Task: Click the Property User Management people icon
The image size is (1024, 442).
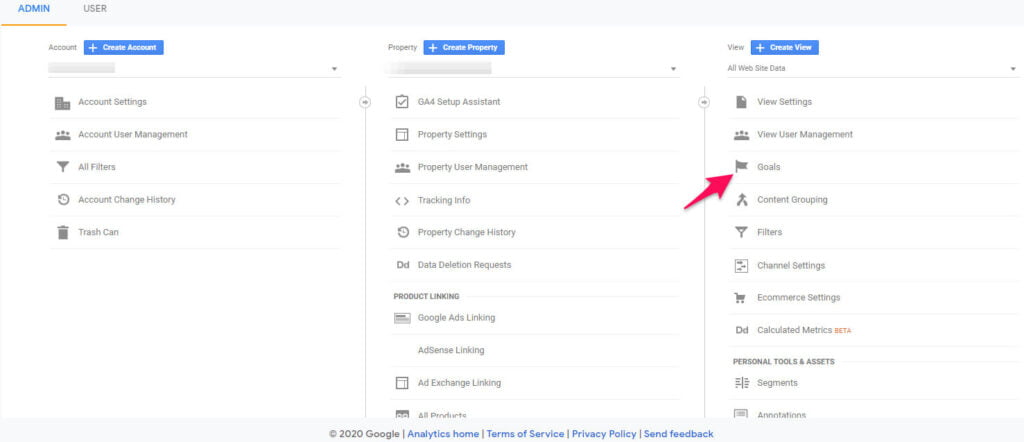Action: 402,168
